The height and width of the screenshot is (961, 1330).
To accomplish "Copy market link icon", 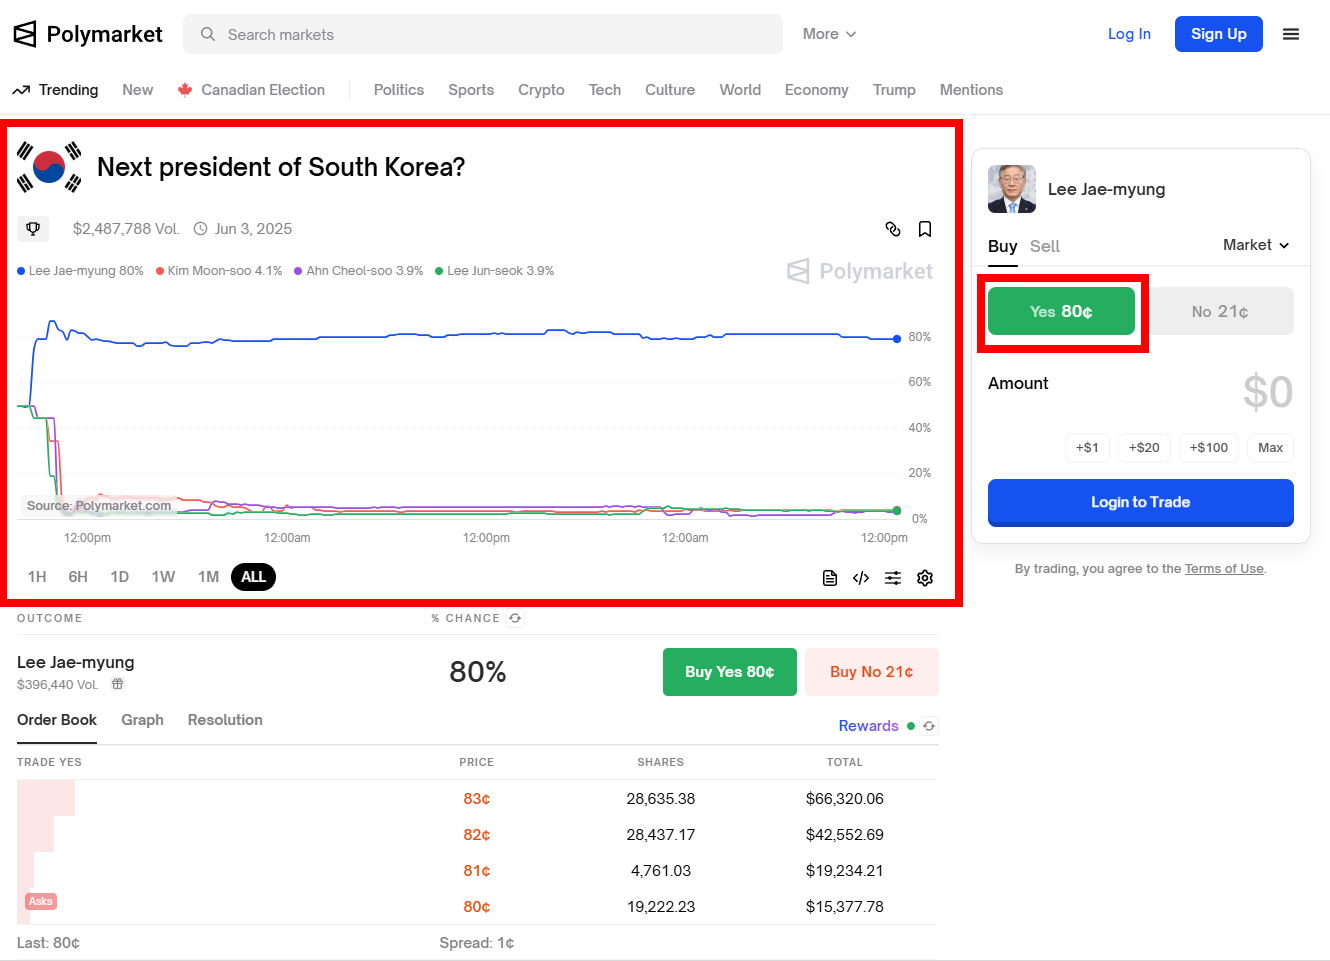I will (893, 229).
